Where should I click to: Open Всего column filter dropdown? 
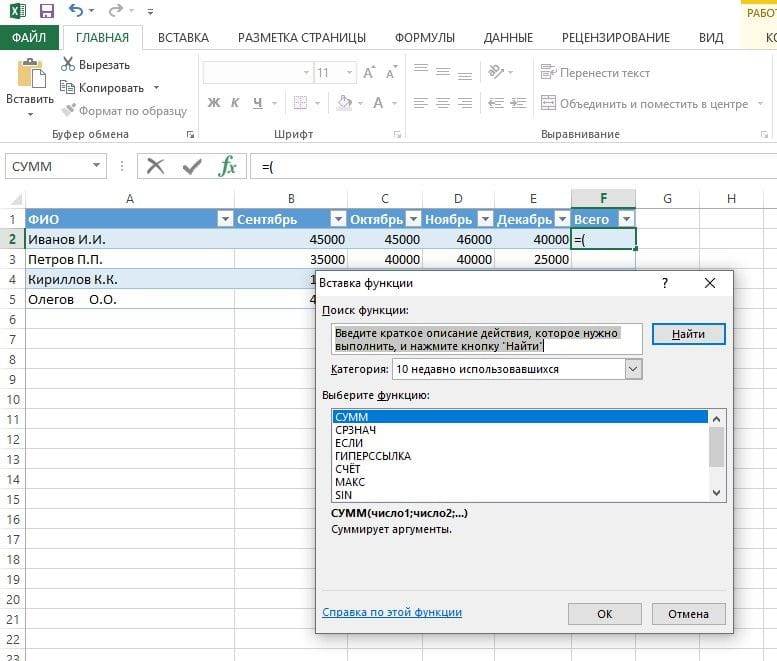pyautogui.click(x=626, y=219)
